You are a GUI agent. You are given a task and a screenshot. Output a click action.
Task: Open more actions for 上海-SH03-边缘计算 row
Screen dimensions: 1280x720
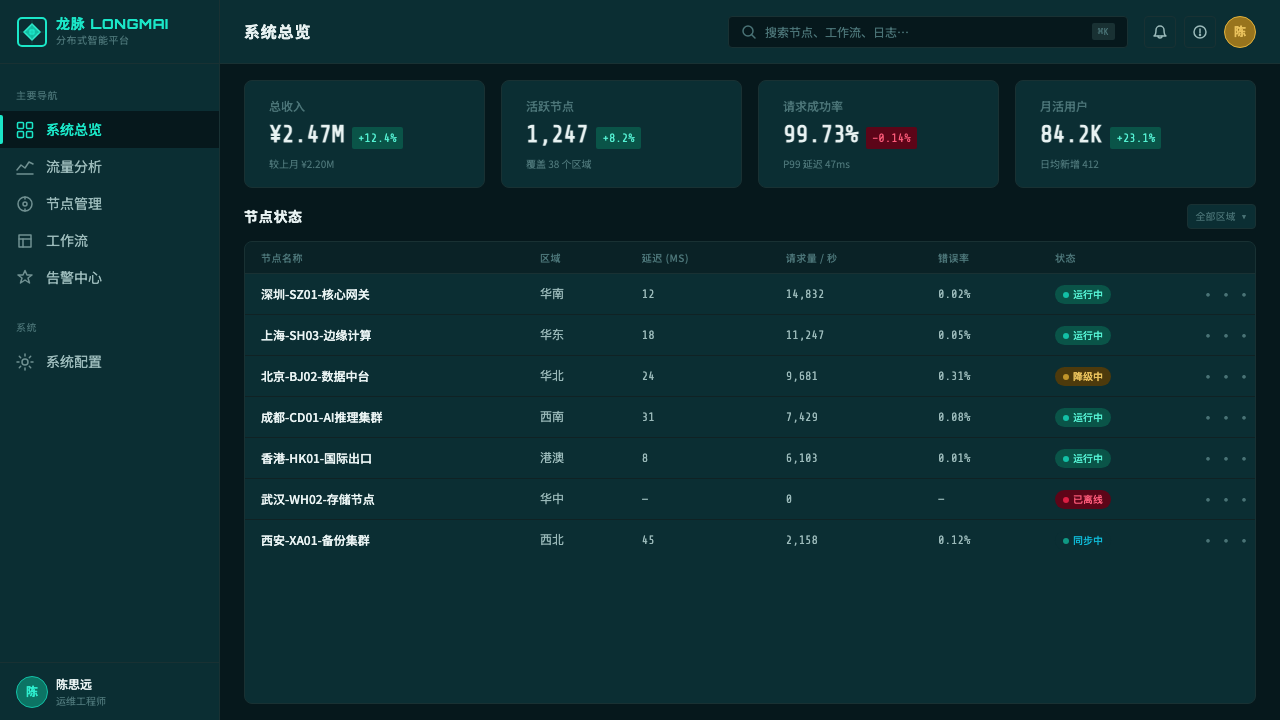[x=1226, y=336]
